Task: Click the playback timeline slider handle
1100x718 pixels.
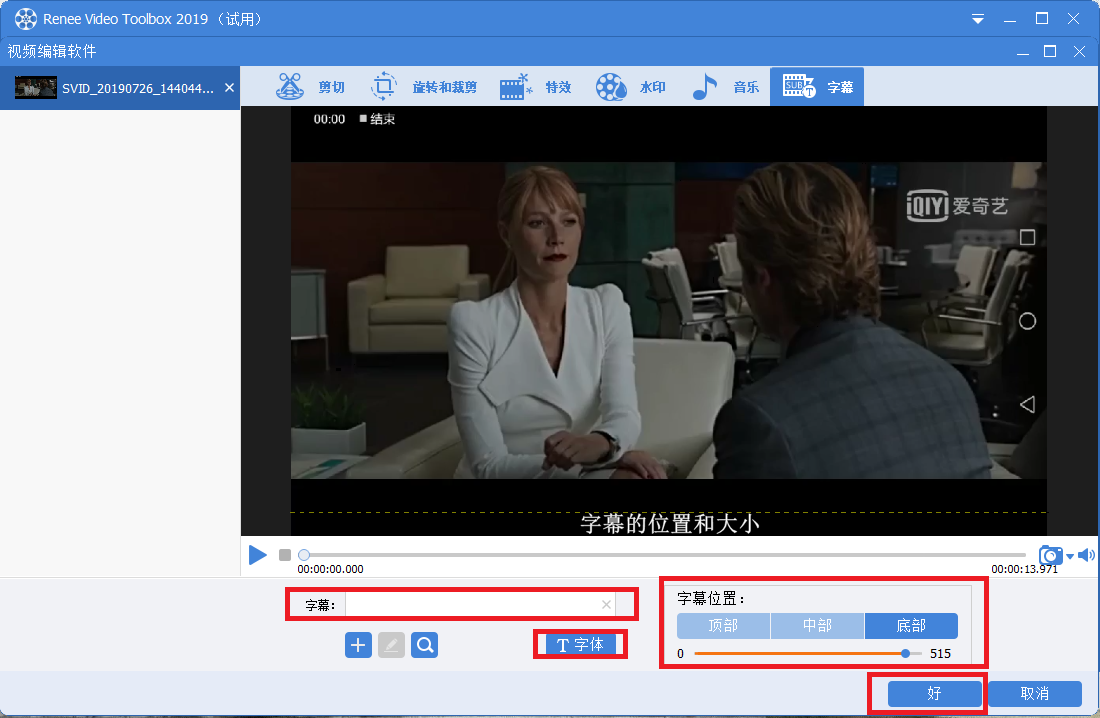Action: [304, 554]
